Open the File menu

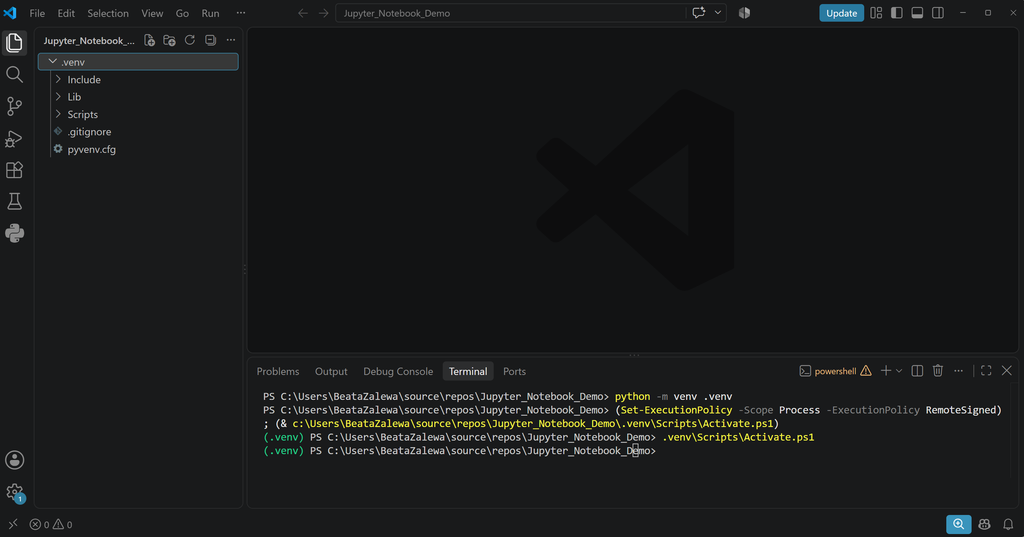[x=37, y=13]
